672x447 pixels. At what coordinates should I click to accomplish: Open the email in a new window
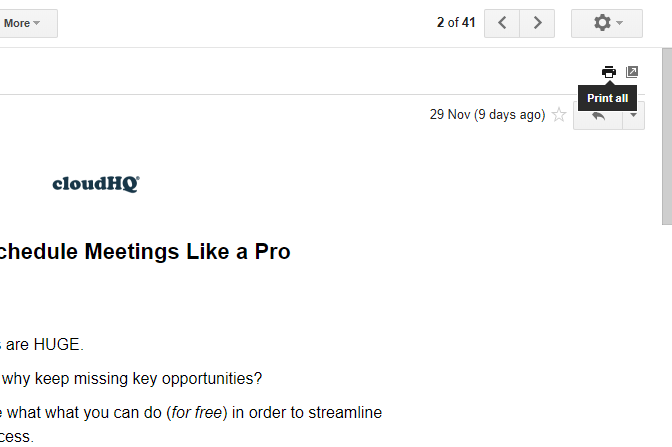click(632, 72)
